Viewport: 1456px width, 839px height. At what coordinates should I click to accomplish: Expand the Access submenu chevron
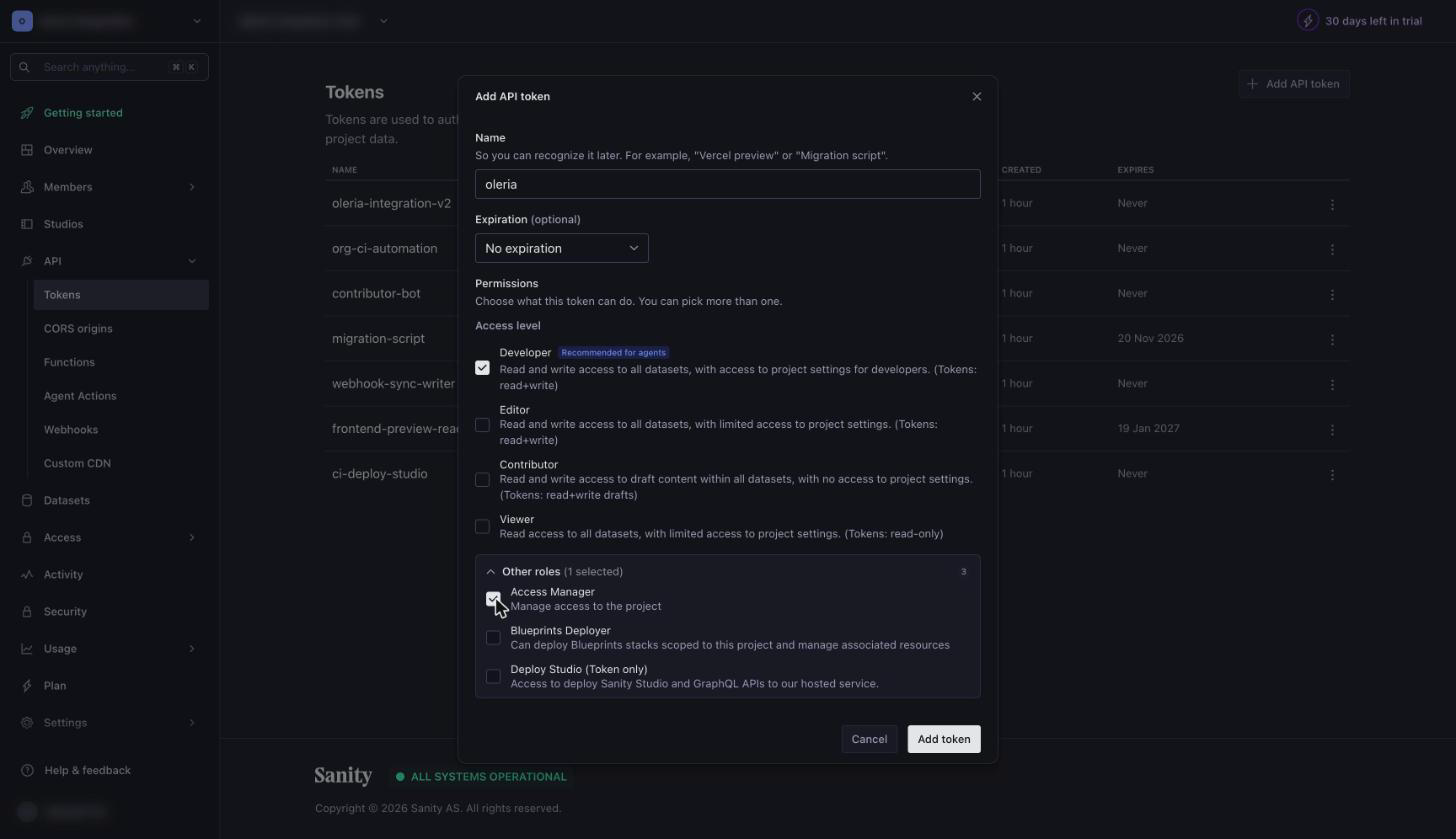(192, 538)
